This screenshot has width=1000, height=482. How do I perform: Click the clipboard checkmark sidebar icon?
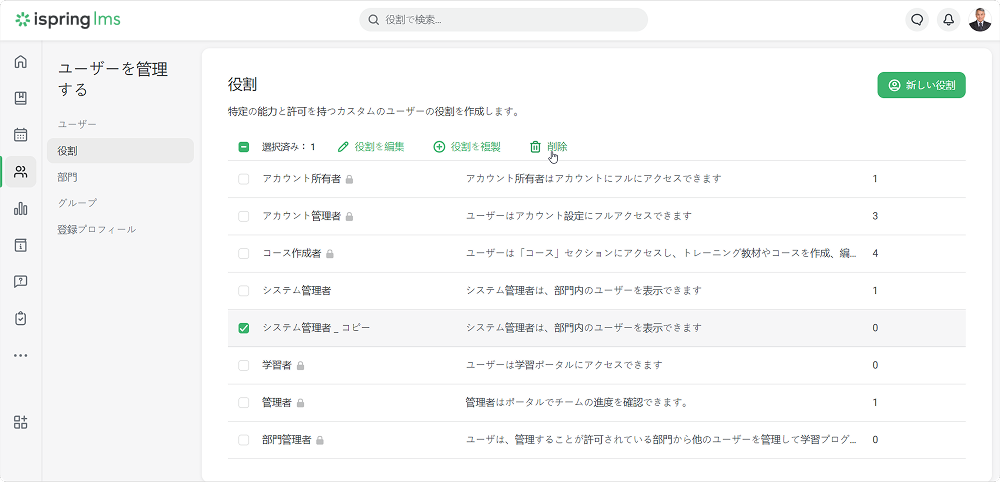(x=20, y=318)
